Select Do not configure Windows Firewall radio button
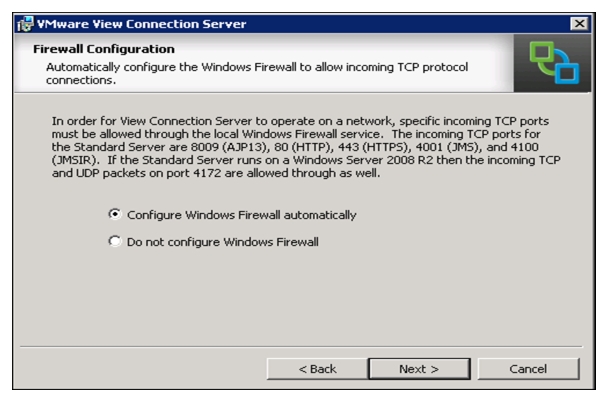The image size is (609, 403). pyautogui.click(x=115, y=241)
